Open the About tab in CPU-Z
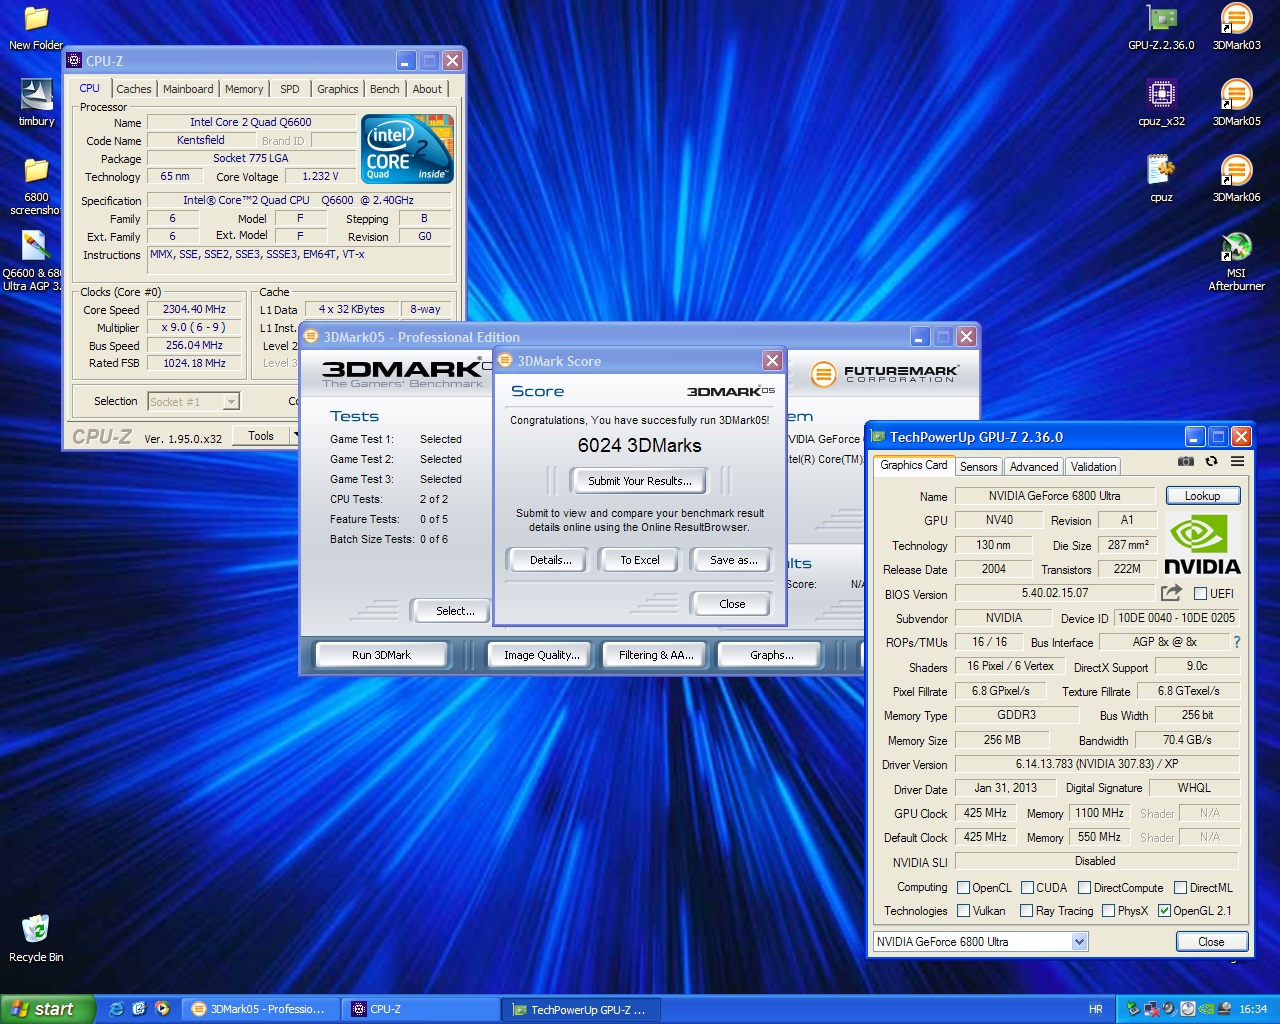This screenshot has width=1280, height=1024. pos(427,89)
